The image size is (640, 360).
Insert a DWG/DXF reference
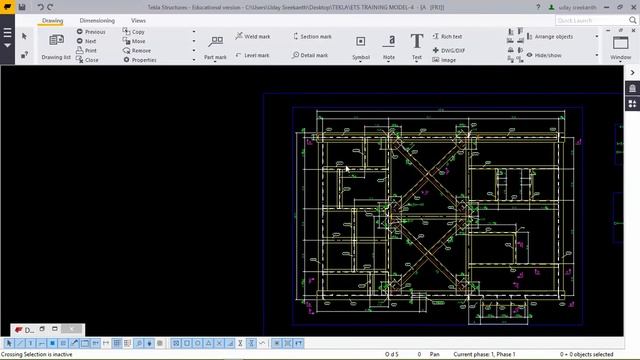449,50
